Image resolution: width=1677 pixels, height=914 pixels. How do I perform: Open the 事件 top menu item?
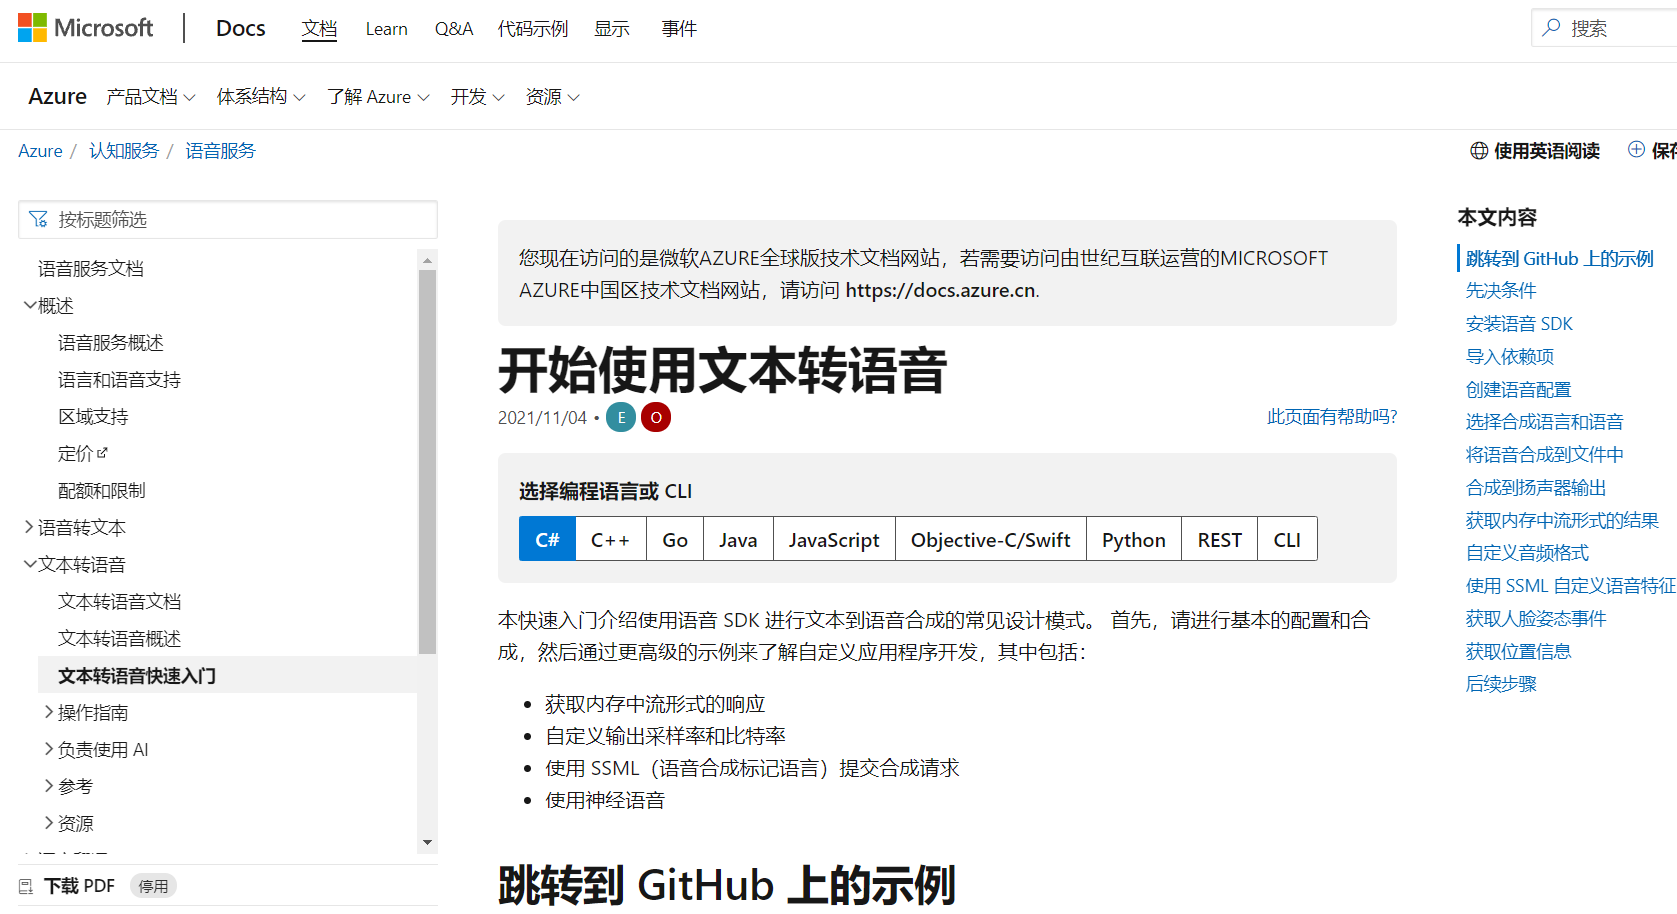pos(679,29)
